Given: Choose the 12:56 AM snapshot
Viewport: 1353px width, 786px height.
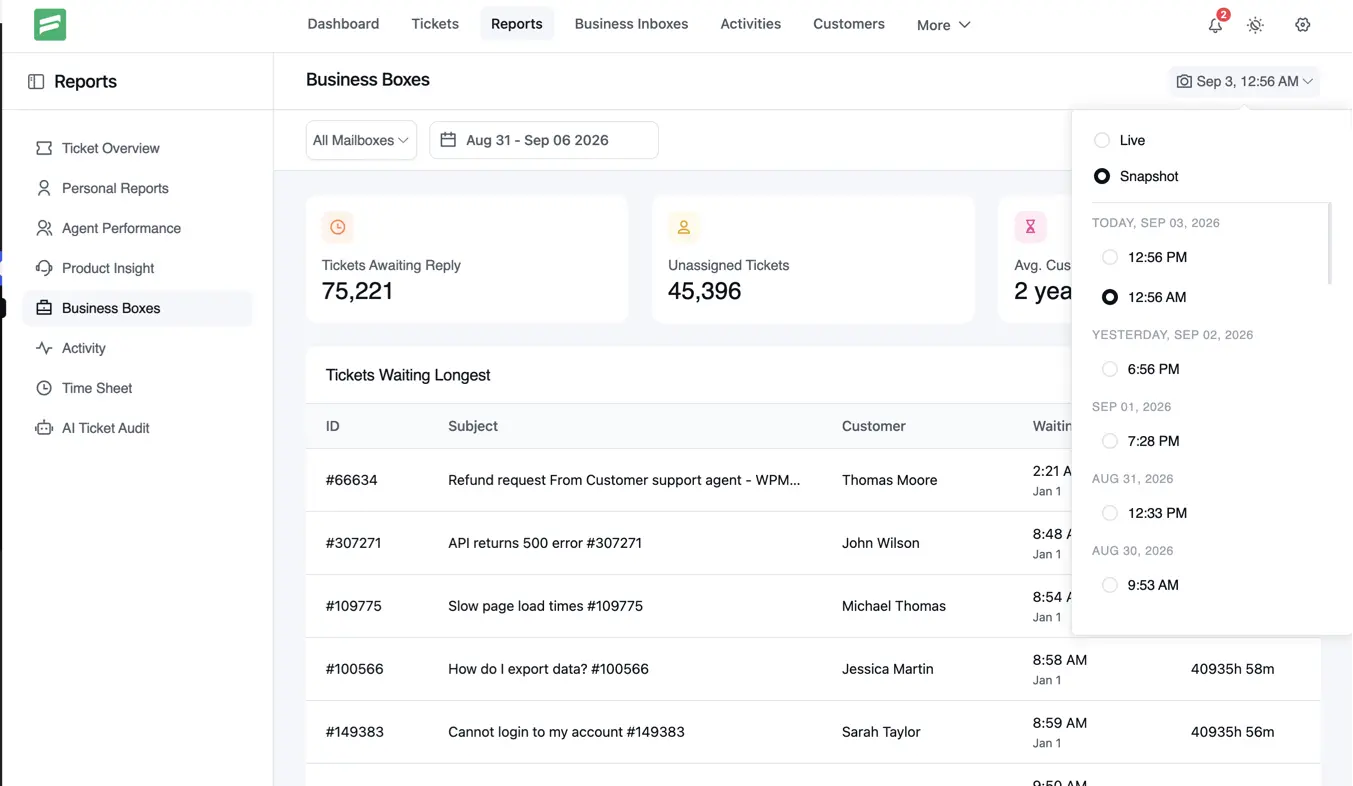Looking at the screenshot, I should point(1110,297).
